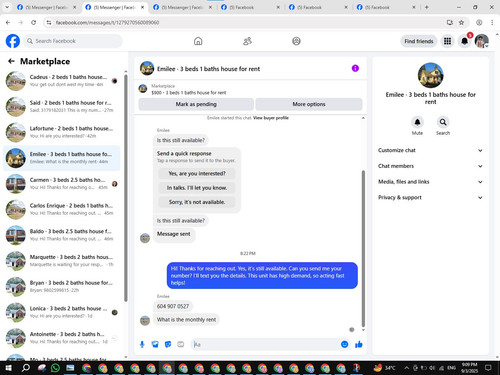Open the Notifications bell icon
This screenshot has width=500, height=375.
pos(464,41)
